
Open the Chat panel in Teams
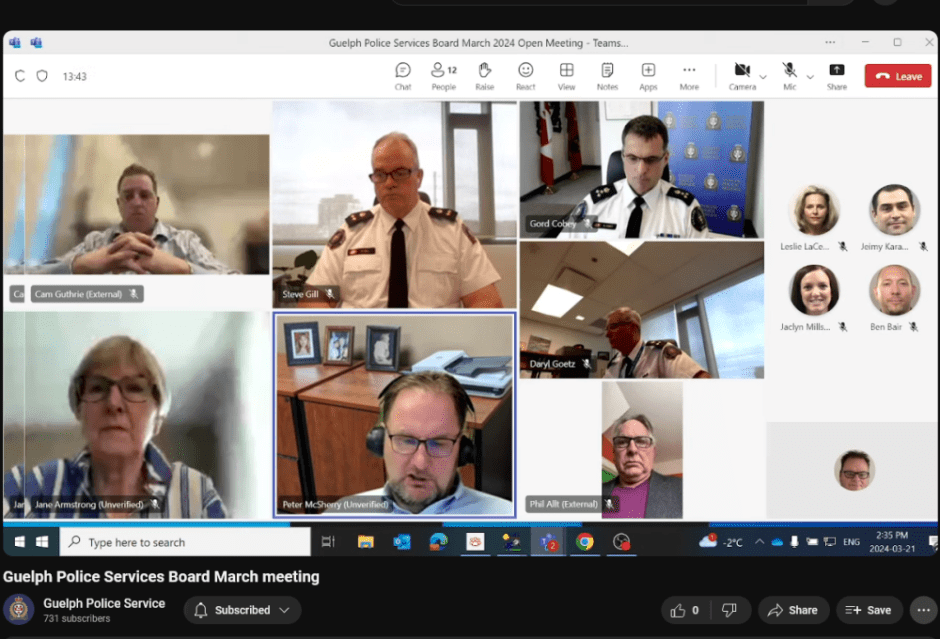(x=403, y=76)
